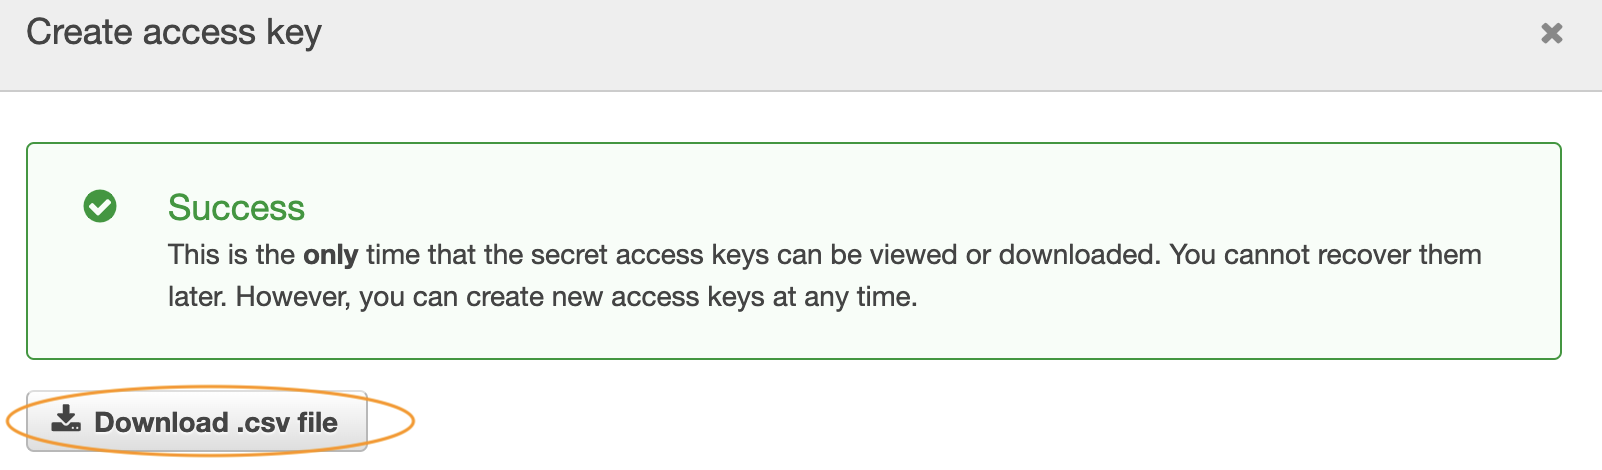
Task: Click the green Success heading
Action: [236, 208]
